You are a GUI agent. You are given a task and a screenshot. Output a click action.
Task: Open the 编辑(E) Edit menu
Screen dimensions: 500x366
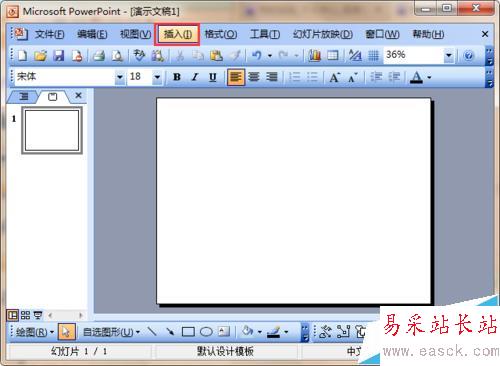coord(92,34)
